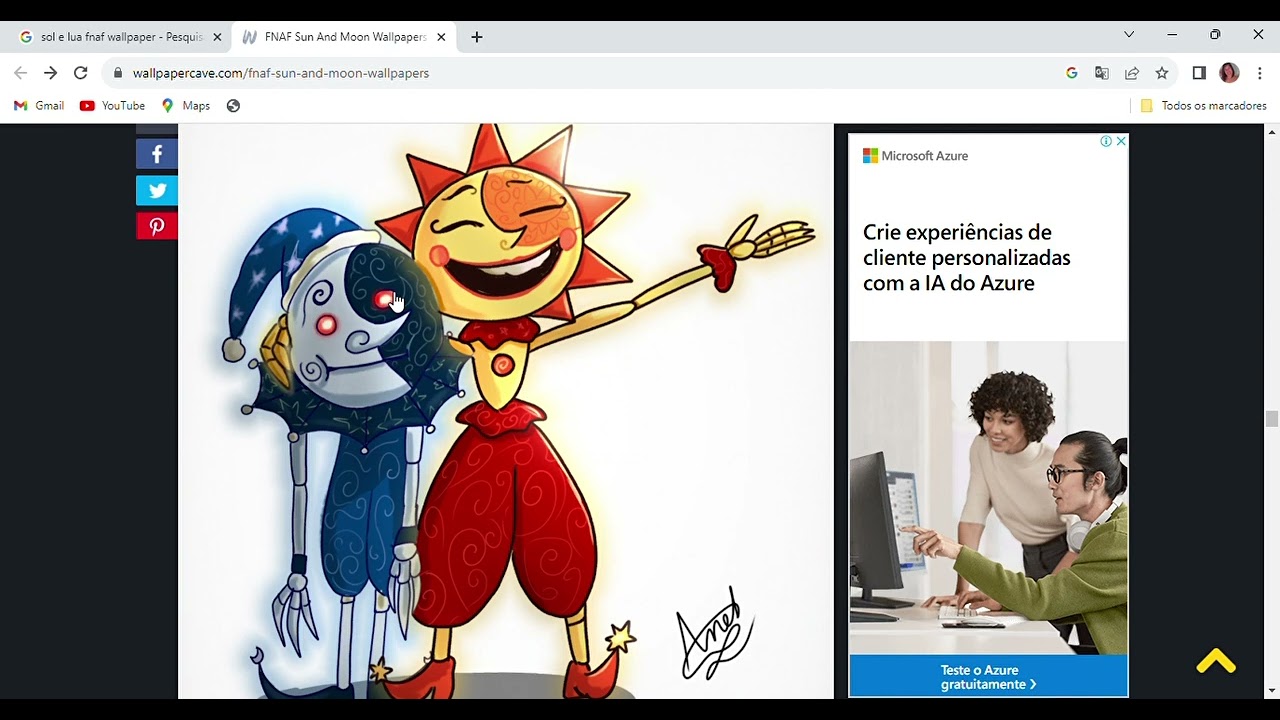Viewport: 1280px width, 720px height.
Task: Switch to the Google search tab
Action: 121,37
